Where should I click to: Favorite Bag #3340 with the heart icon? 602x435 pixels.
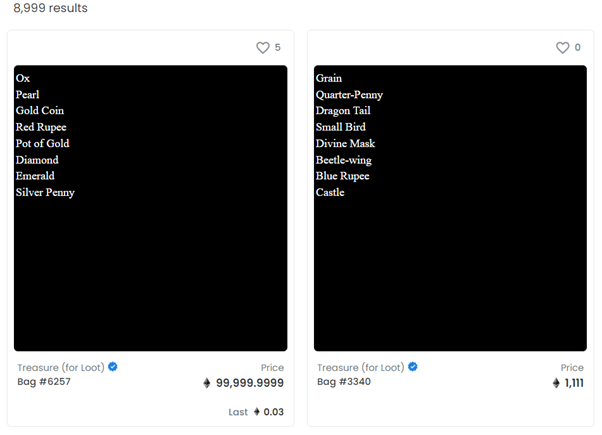click(563, 48)
